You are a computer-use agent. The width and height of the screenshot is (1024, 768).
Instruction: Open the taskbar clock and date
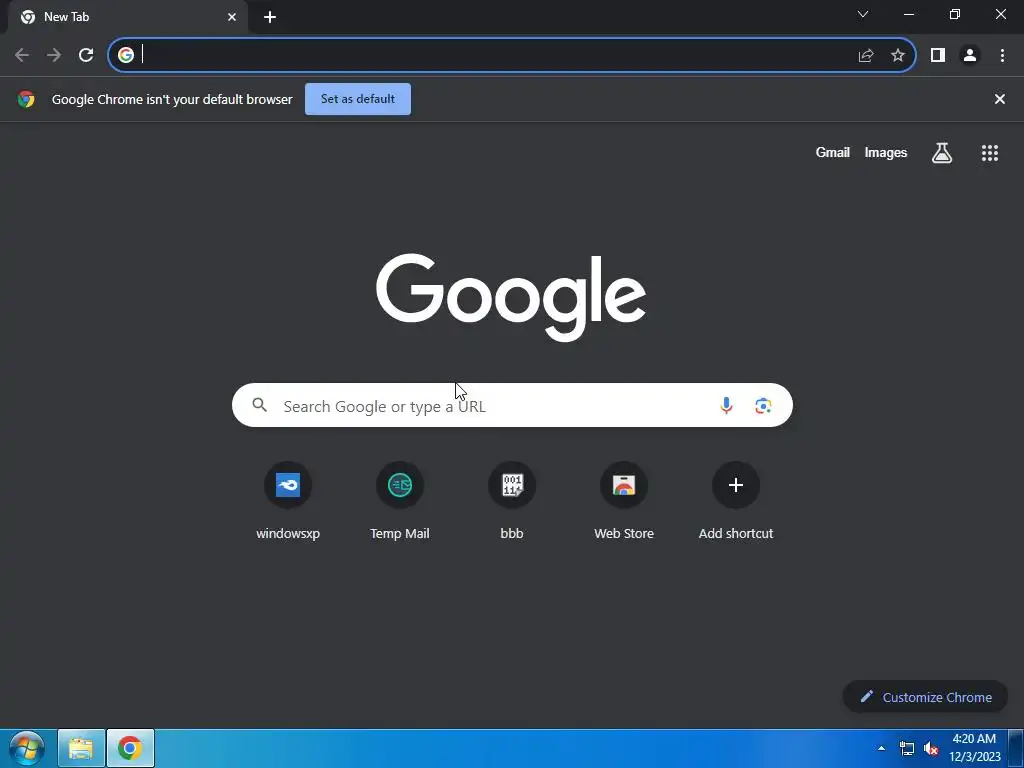pos(974,748)
